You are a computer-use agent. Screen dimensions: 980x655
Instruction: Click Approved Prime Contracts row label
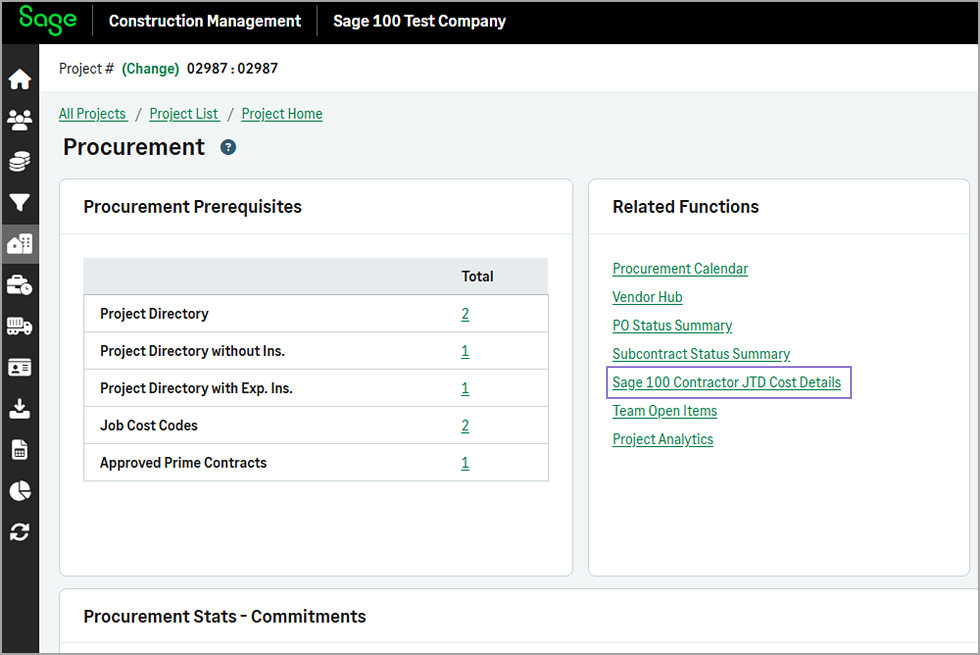click(183, 463)
